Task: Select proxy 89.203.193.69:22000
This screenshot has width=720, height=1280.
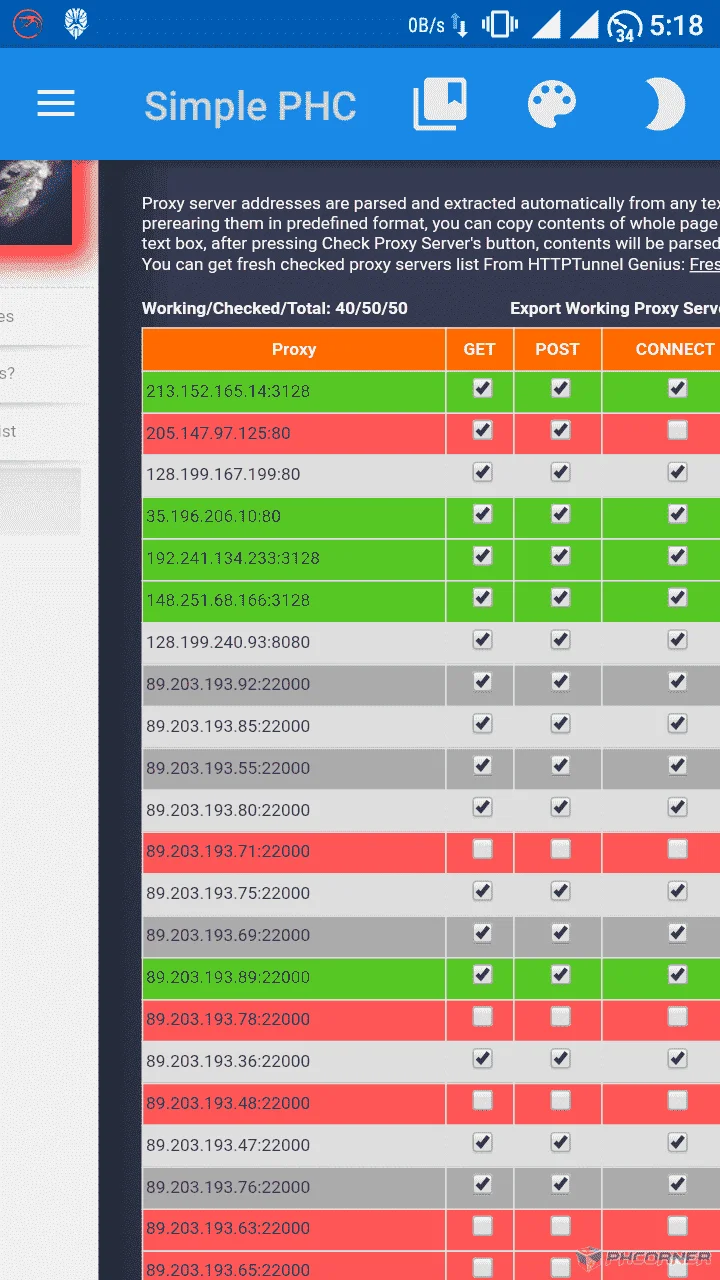Action: 228,936
